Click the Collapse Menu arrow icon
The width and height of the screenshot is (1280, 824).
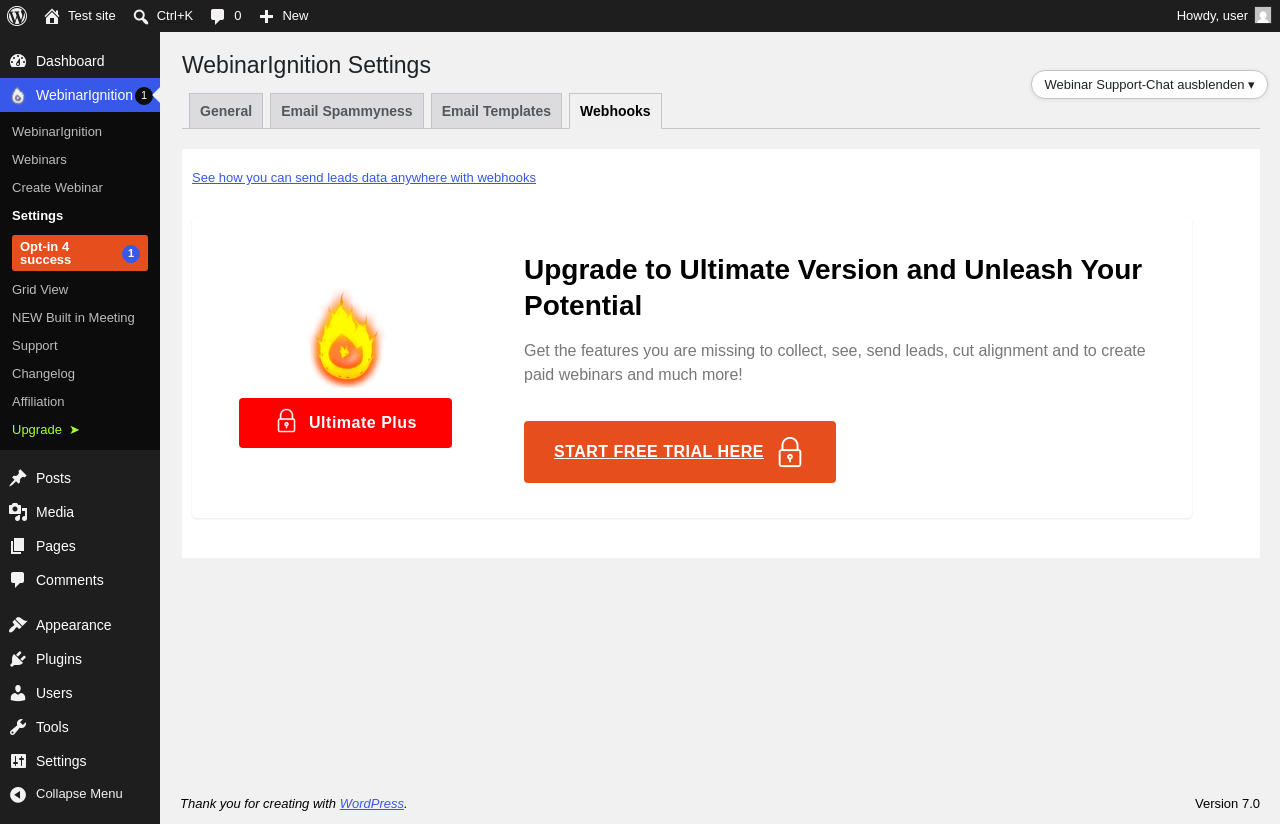point(18,794)
